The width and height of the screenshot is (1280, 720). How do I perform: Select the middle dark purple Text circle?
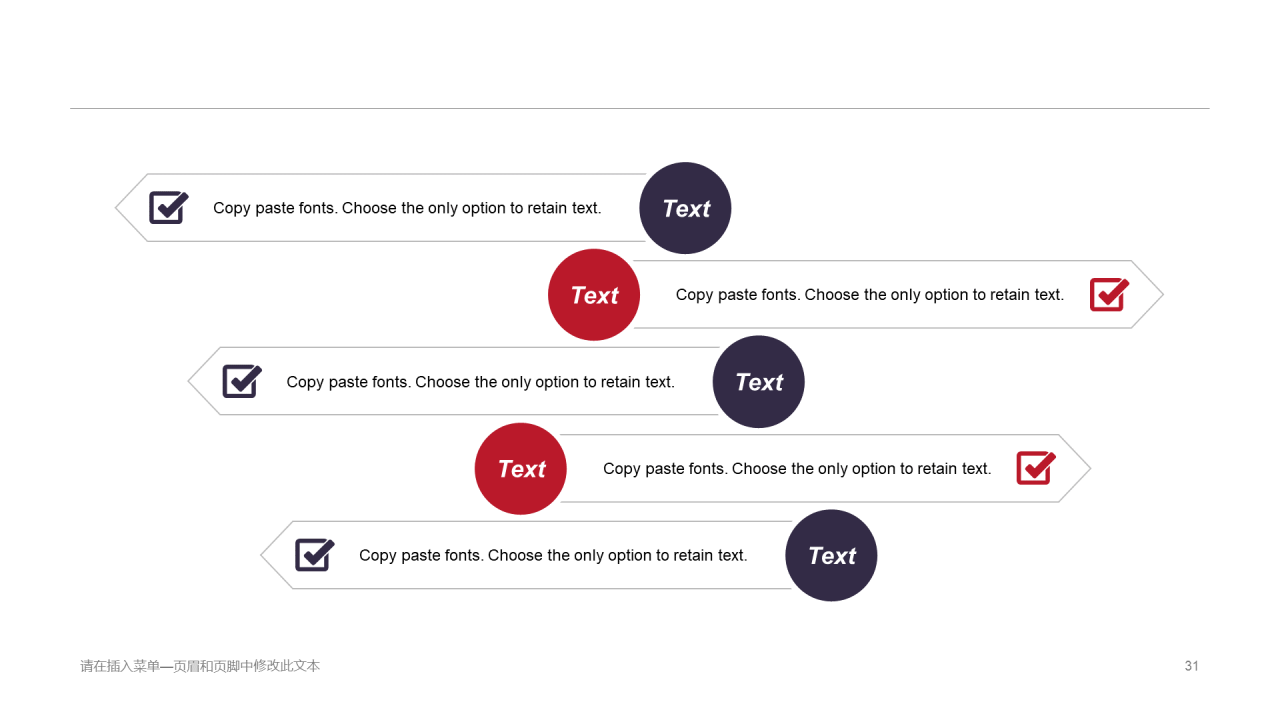(758, 382)
